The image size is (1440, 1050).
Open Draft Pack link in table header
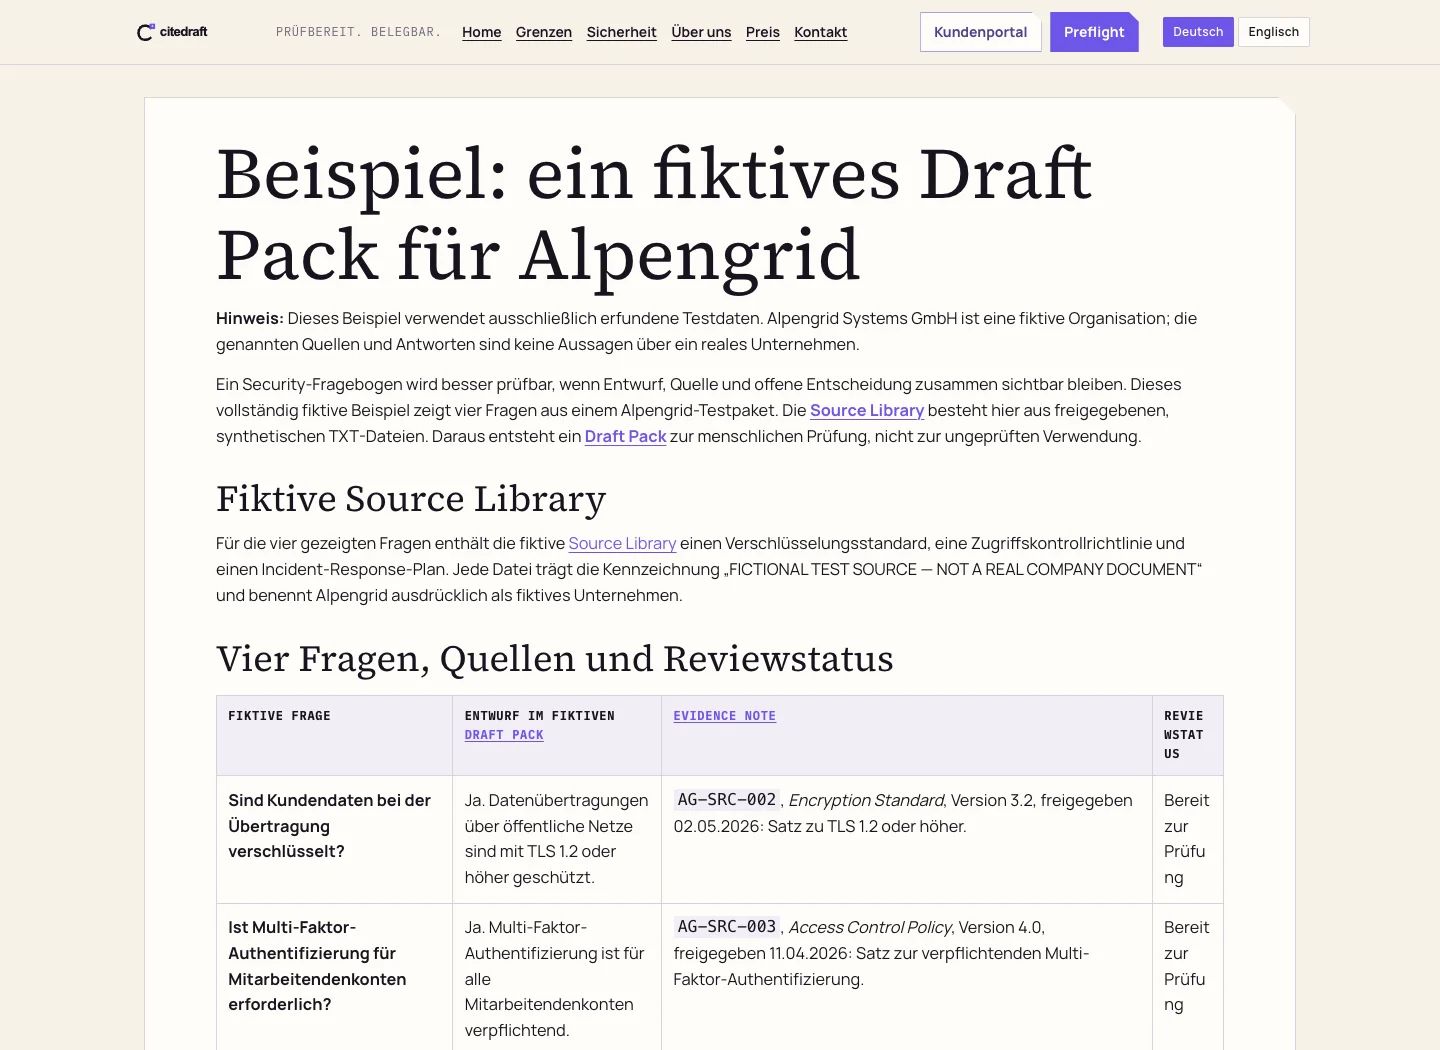click(504, 735)
